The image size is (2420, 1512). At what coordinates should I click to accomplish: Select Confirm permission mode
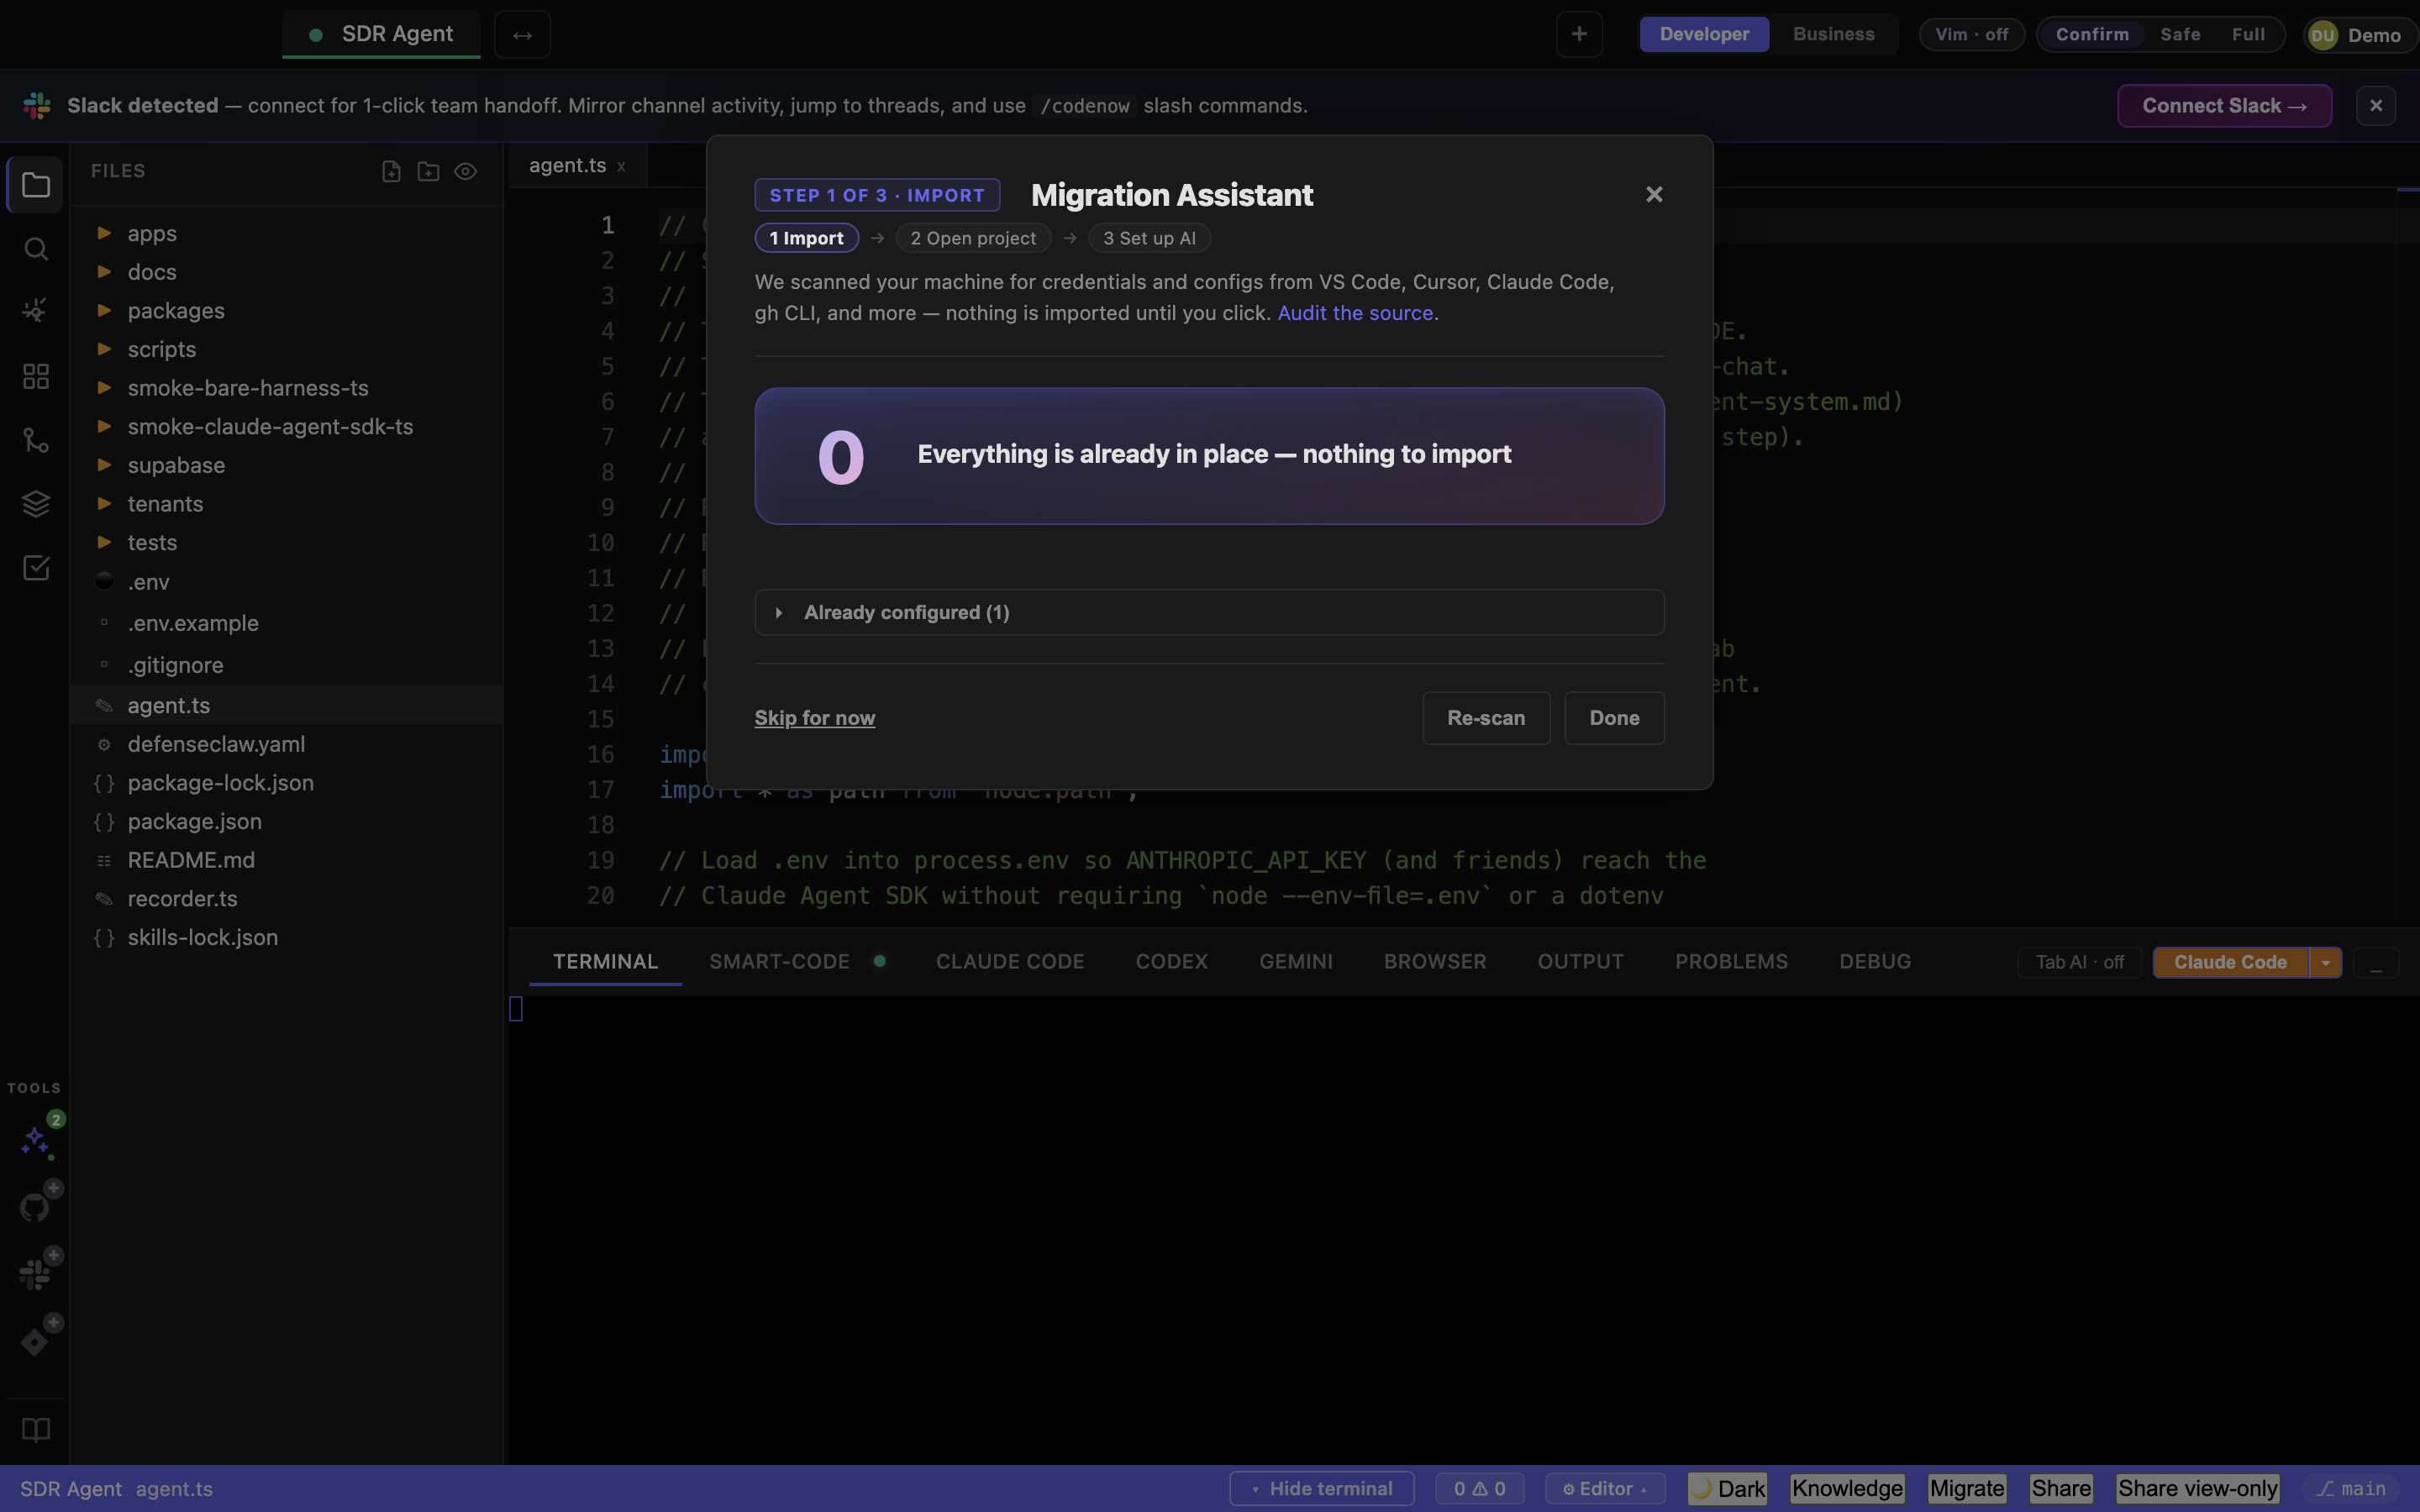(2092, 34)
